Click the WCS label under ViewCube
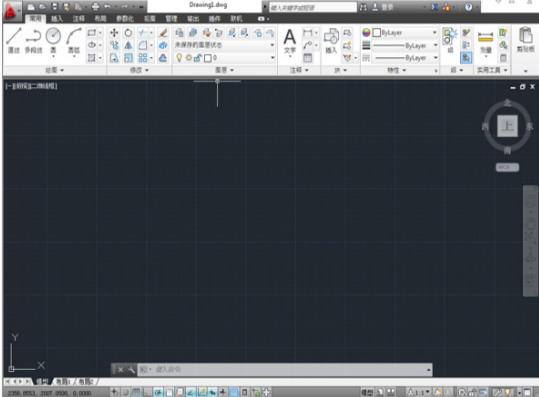The image size is (539, 397). click(507, 167)
